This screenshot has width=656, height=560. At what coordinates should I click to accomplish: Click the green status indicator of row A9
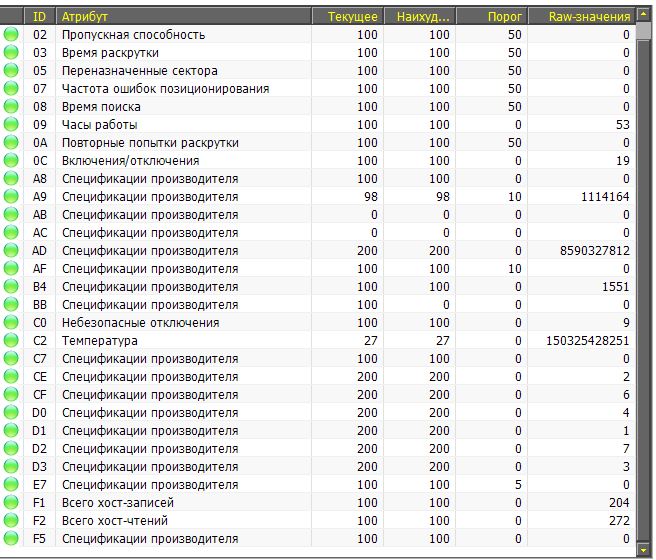pos(11,196)
